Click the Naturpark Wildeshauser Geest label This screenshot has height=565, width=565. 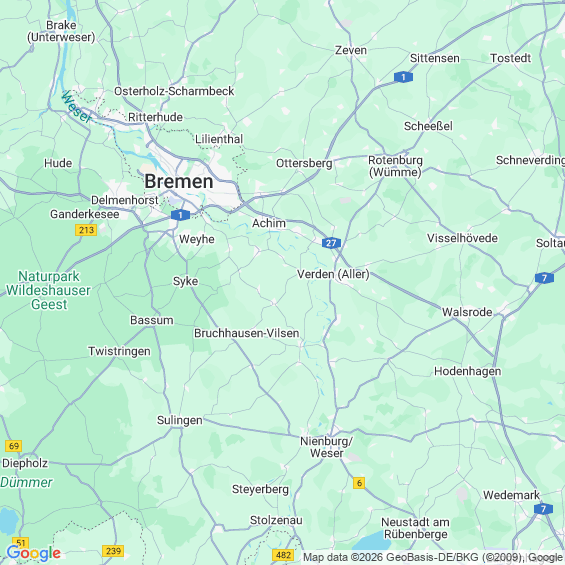(x=49, y=290)
